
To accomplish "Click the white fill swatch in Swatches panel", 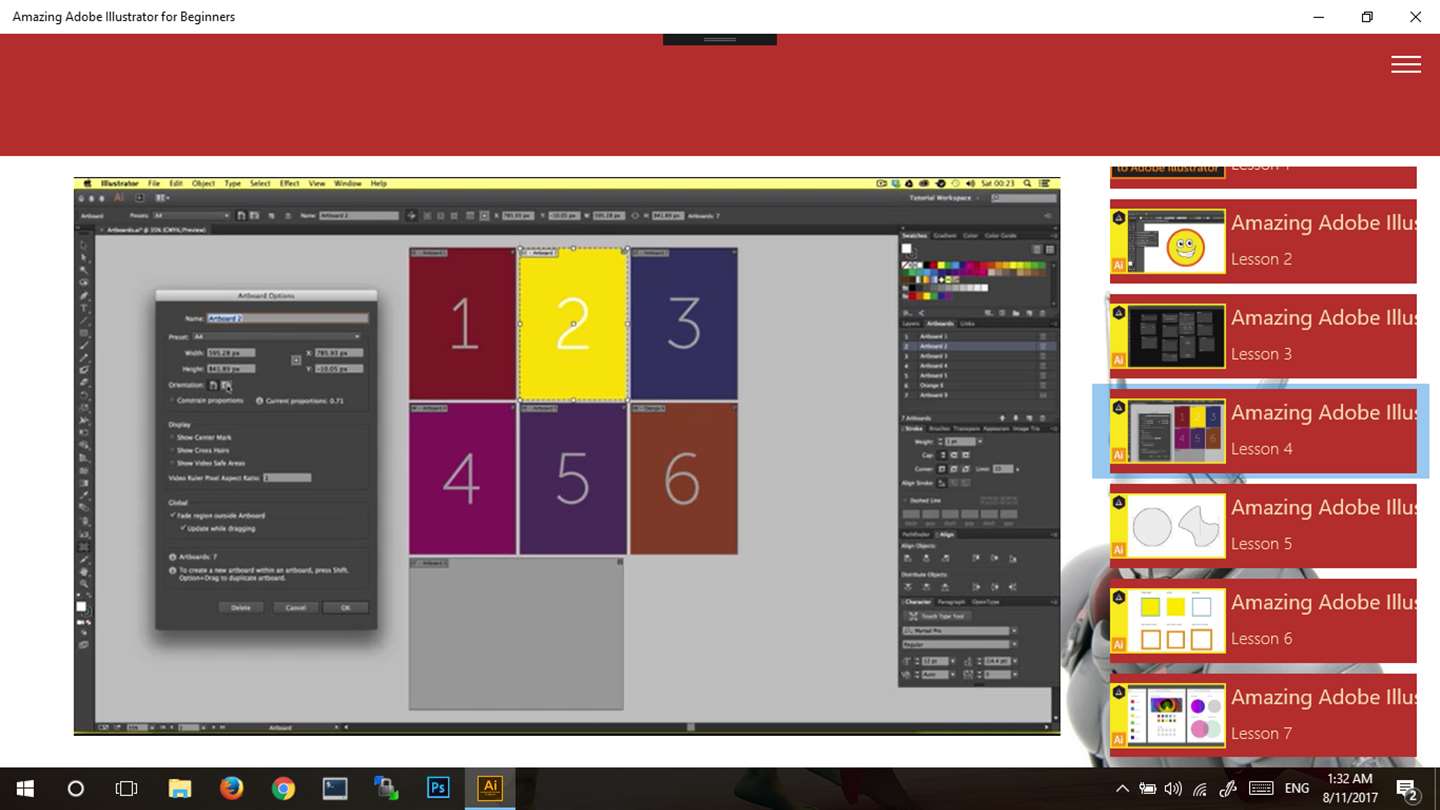I will pos(906,248).
